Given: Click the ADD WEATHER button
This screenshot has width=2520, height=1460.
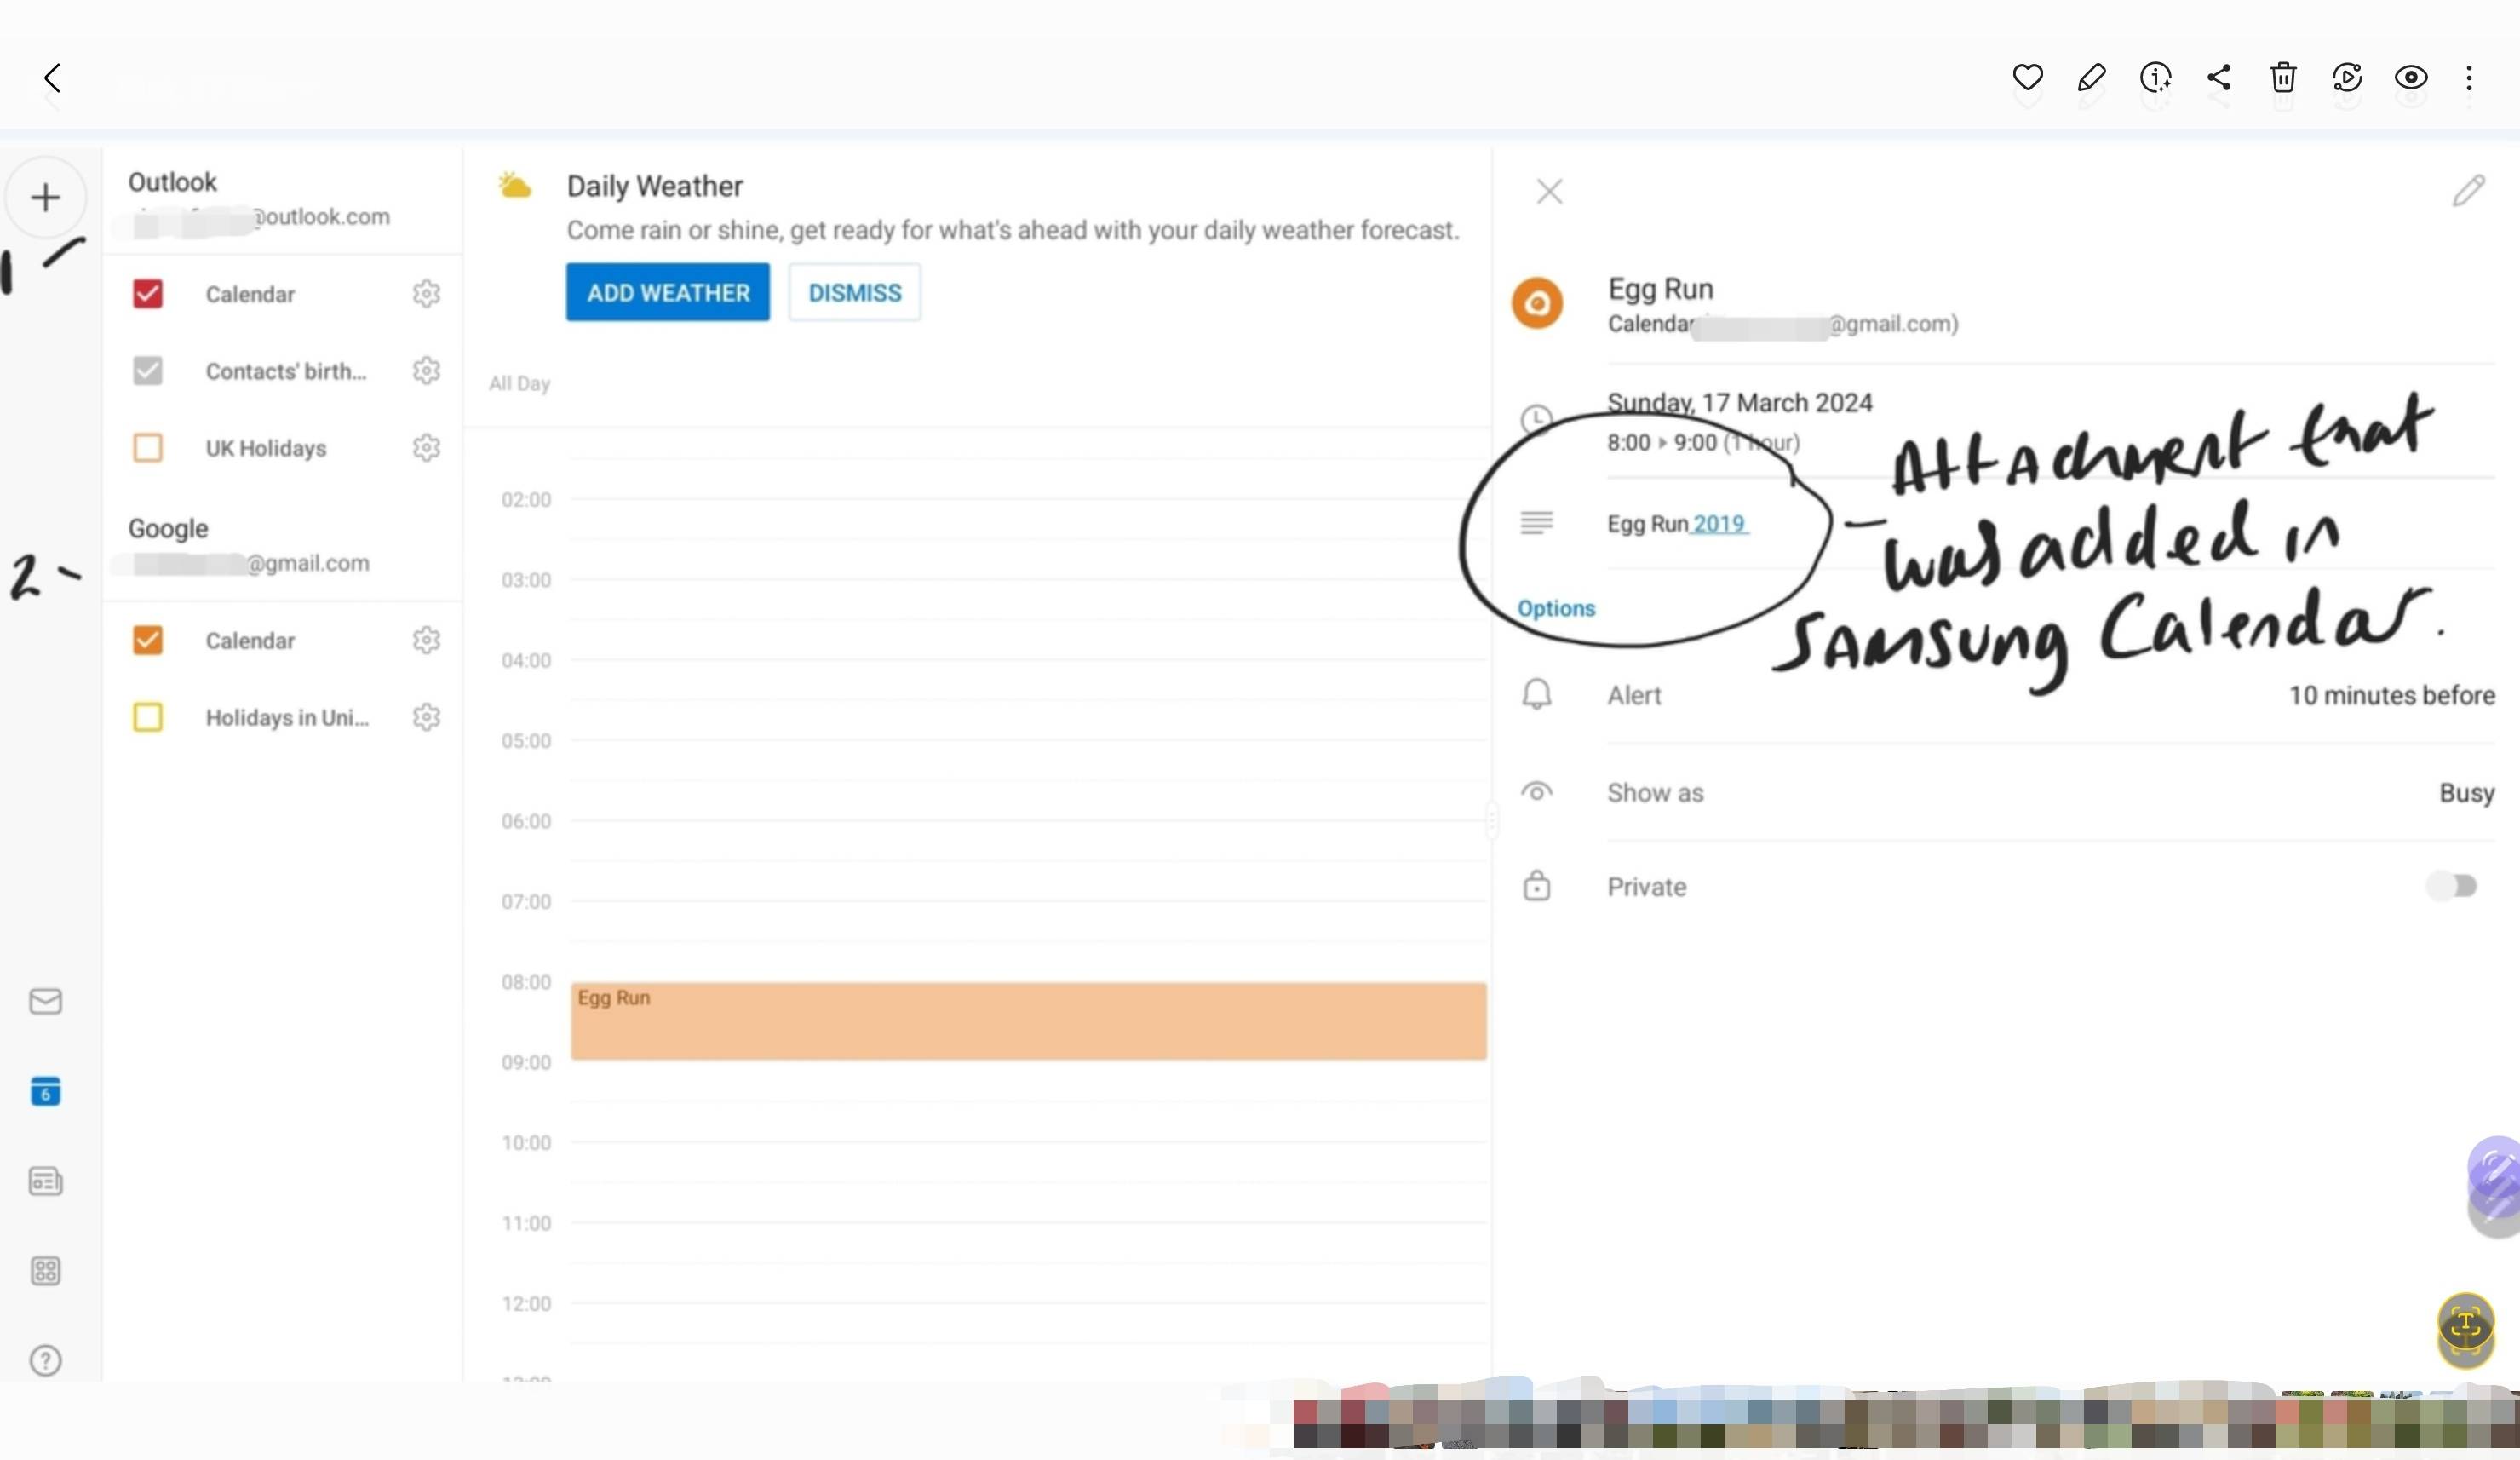Looking at the screenshot, I should (667, 292).
